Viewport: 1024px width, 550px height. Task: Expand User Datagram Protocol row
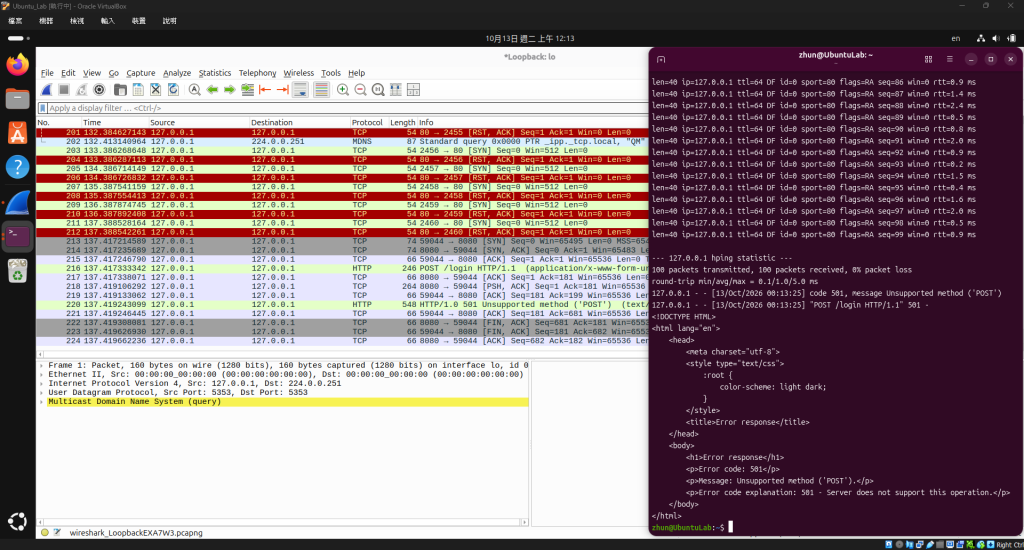point(42,393)
